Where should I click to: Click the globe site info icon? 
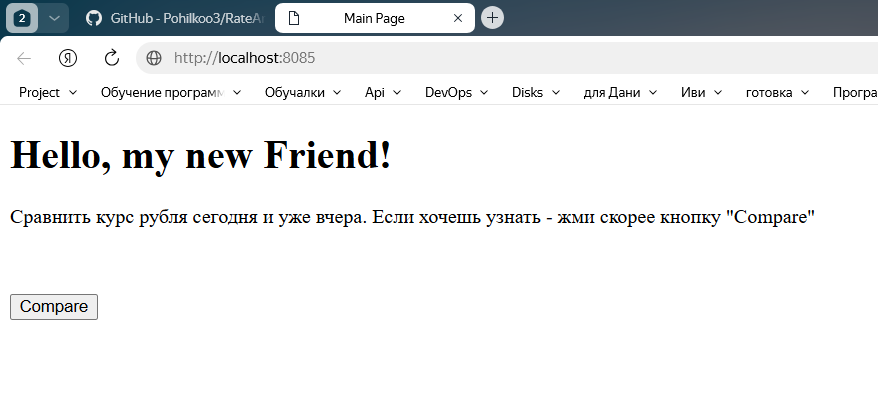[153, 58]
